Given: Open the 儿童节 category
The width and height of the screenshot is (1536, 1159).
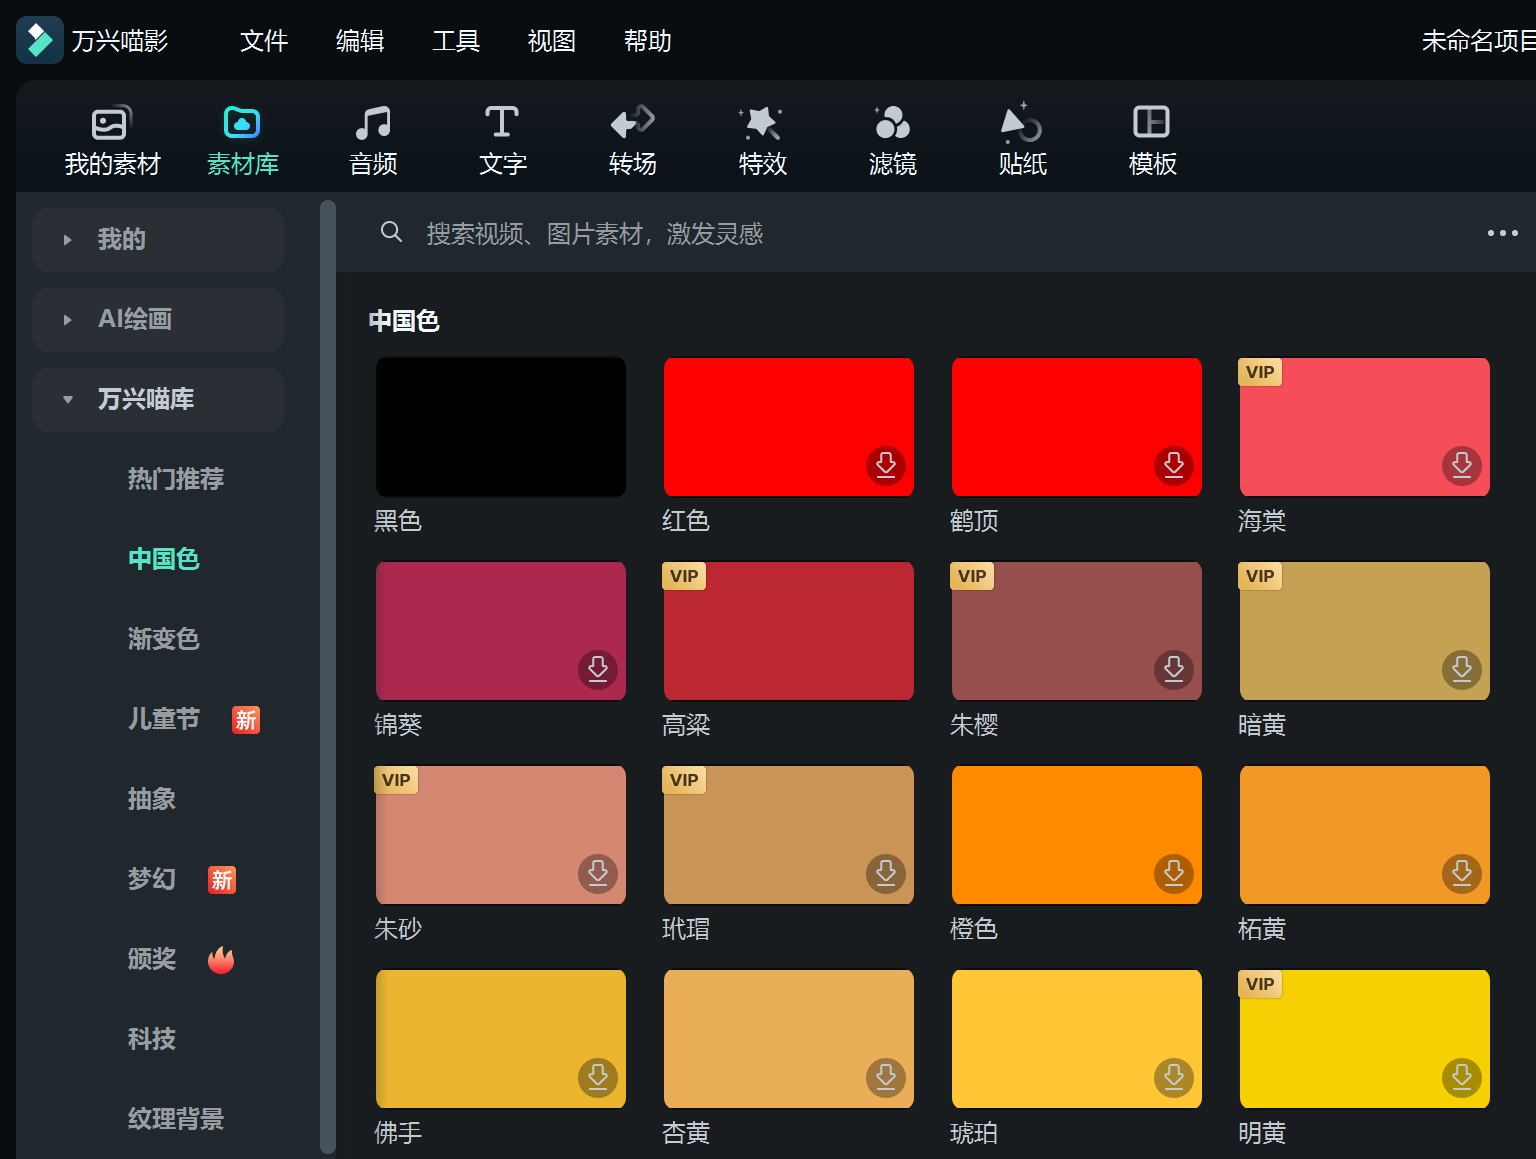Looking at the screenshot, I should click(x=164, y=719).
